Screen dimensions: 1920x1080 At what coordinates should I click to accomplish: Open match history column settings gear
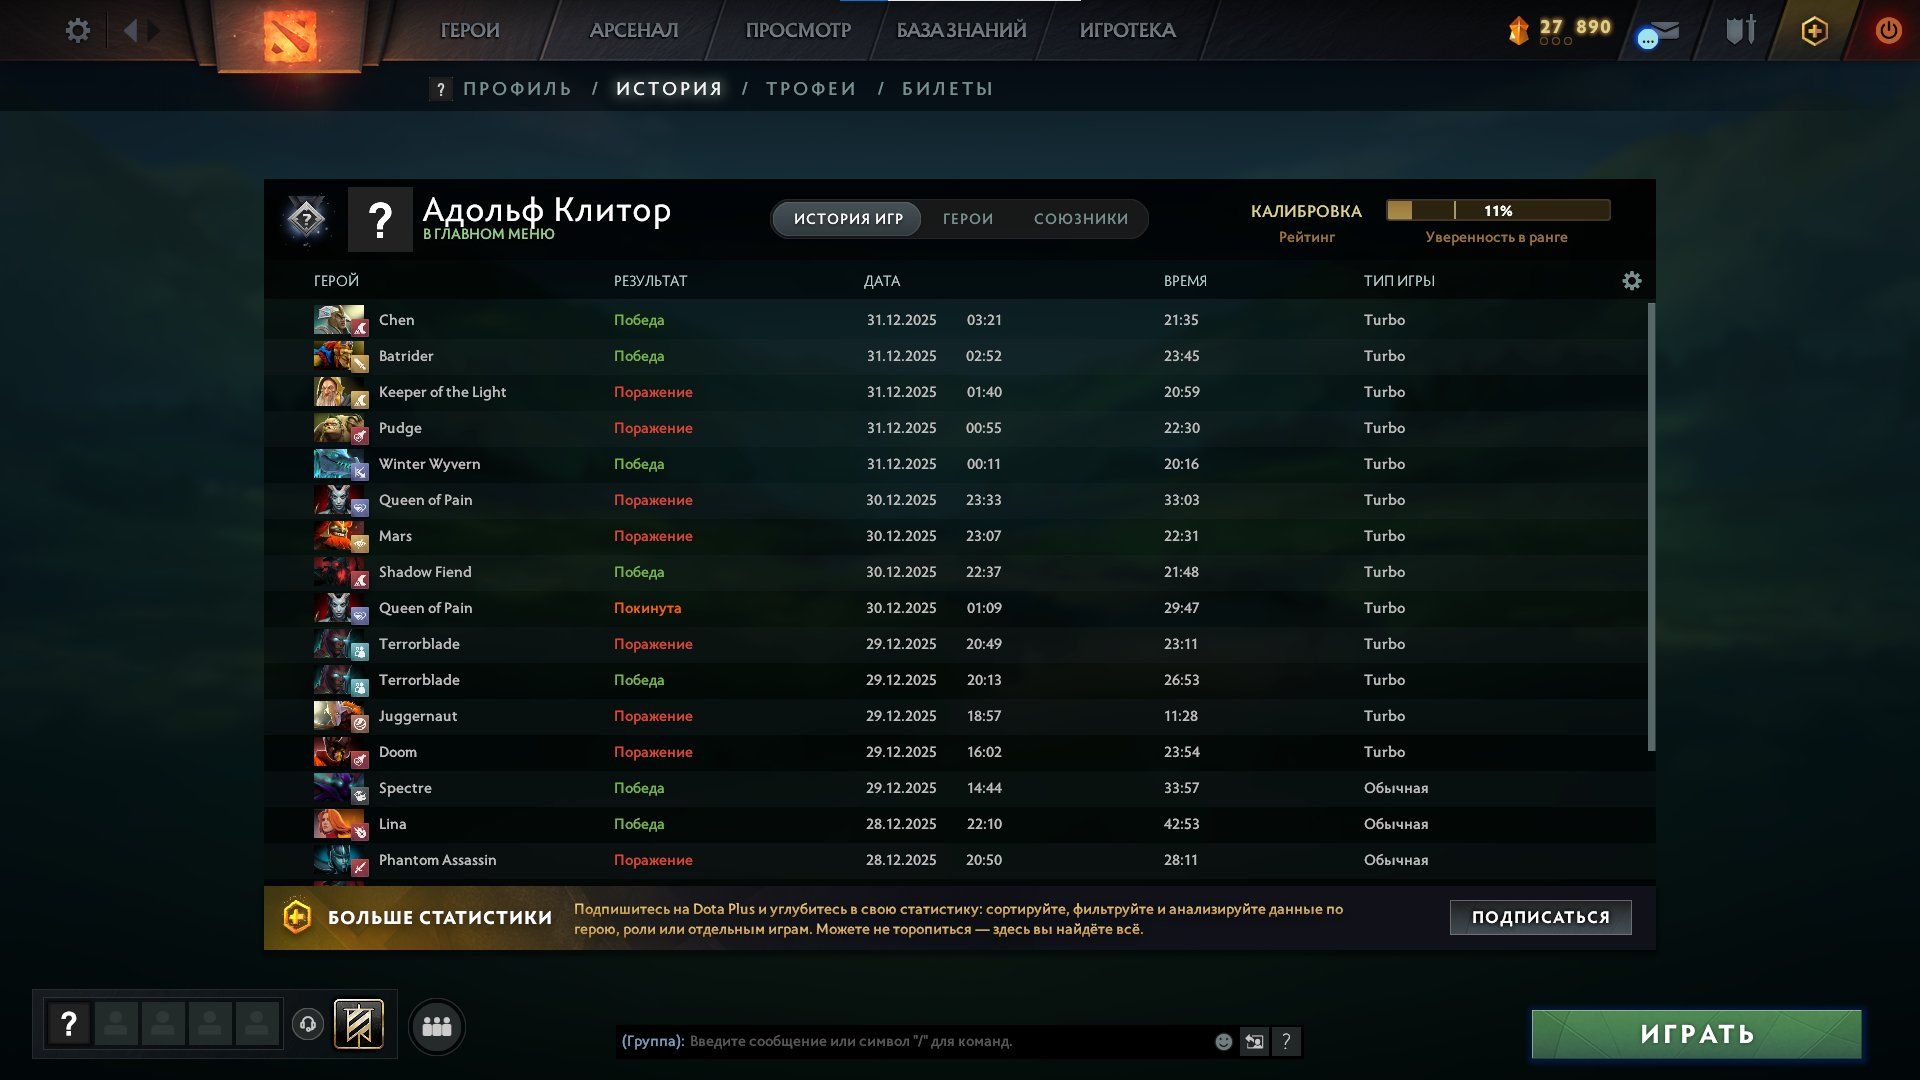[x=1631, y=281]
